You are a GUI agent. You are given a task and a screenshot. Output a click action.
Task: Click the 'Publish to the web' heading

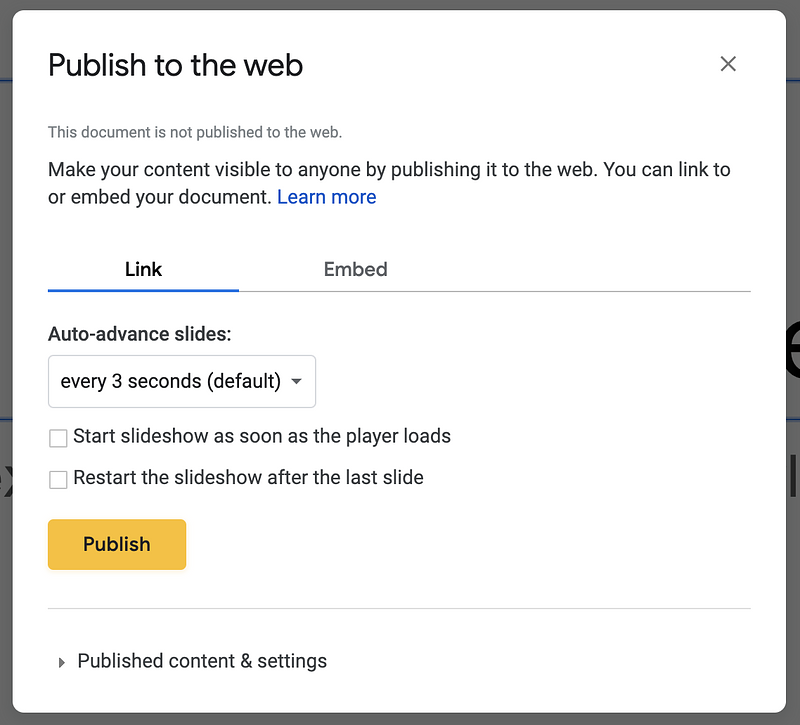176,65
